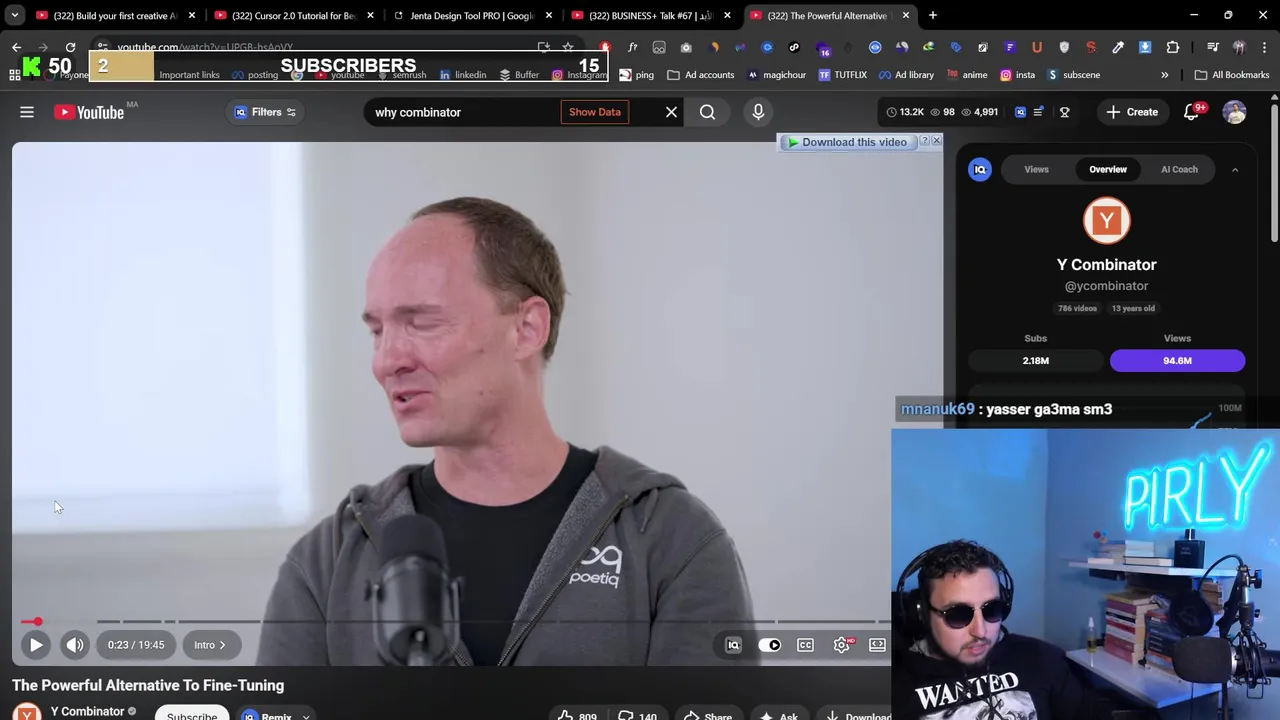Click the Ask button below video

778,715
